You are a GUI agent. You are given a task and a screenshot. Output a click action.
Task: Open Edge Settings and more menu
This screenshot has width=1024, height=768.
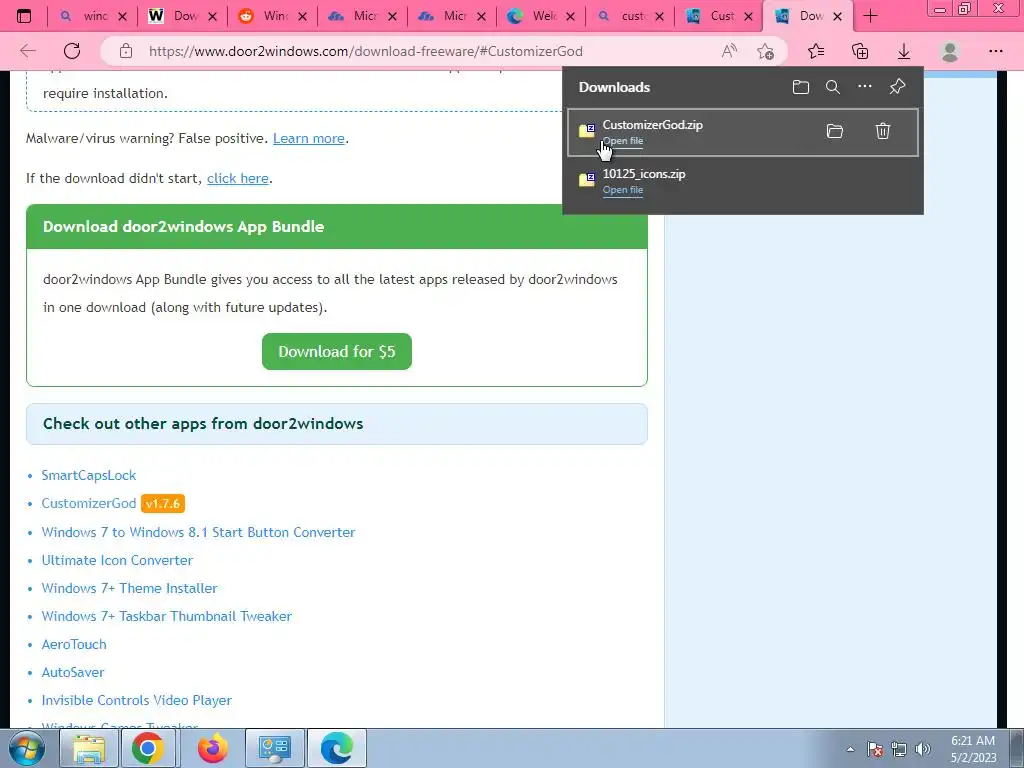click(x=995, y=51)
